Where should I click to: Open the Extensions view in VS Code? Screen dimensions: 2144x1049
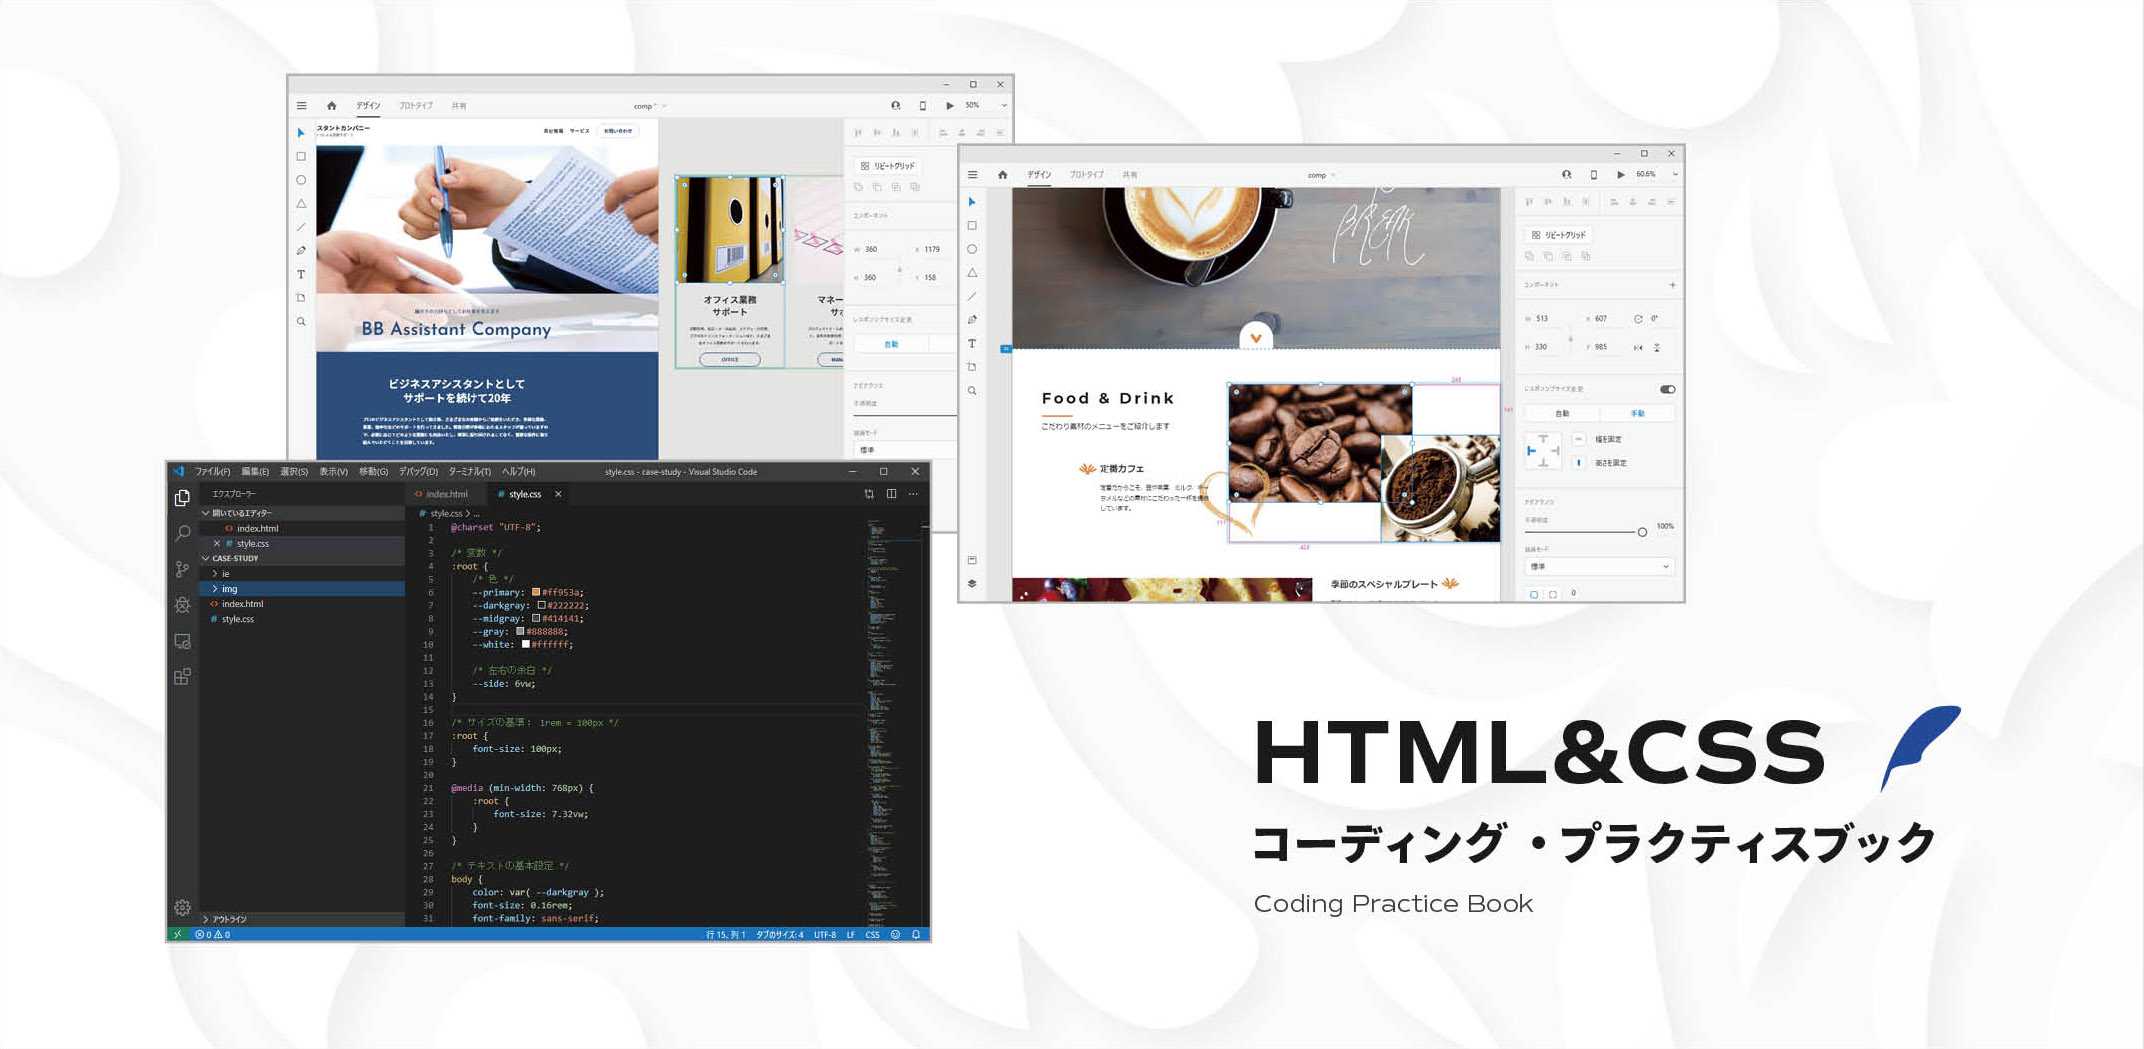coord(182,677)
